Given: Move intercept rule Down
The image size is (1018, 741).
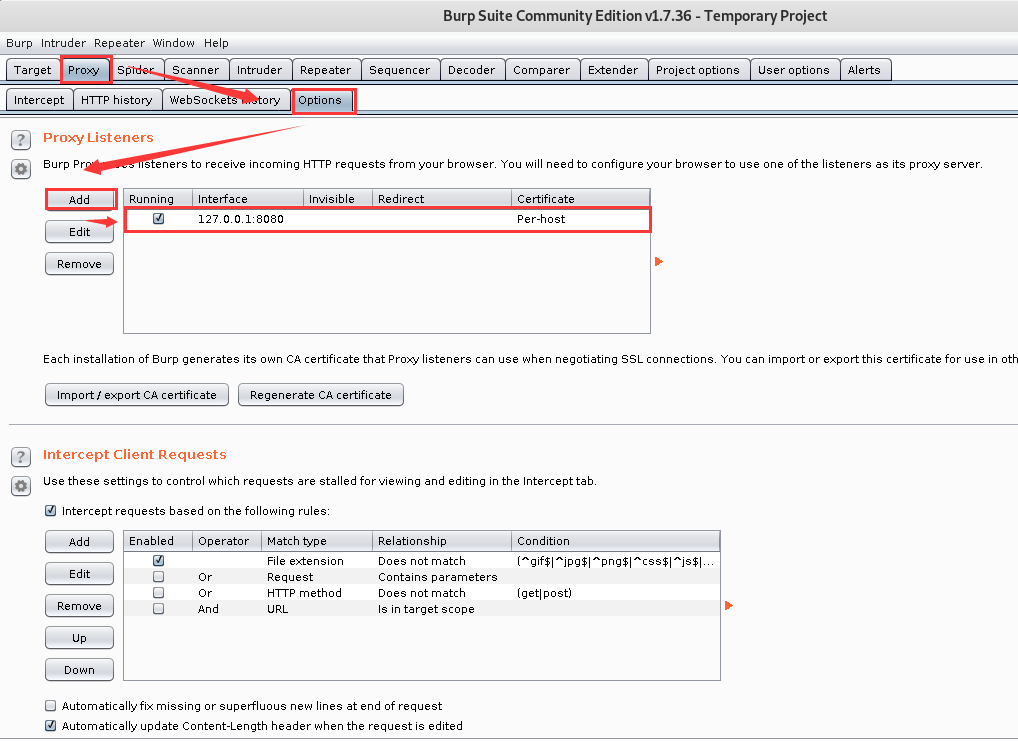Looking at the screenshot, I should (x=80, y=670).
